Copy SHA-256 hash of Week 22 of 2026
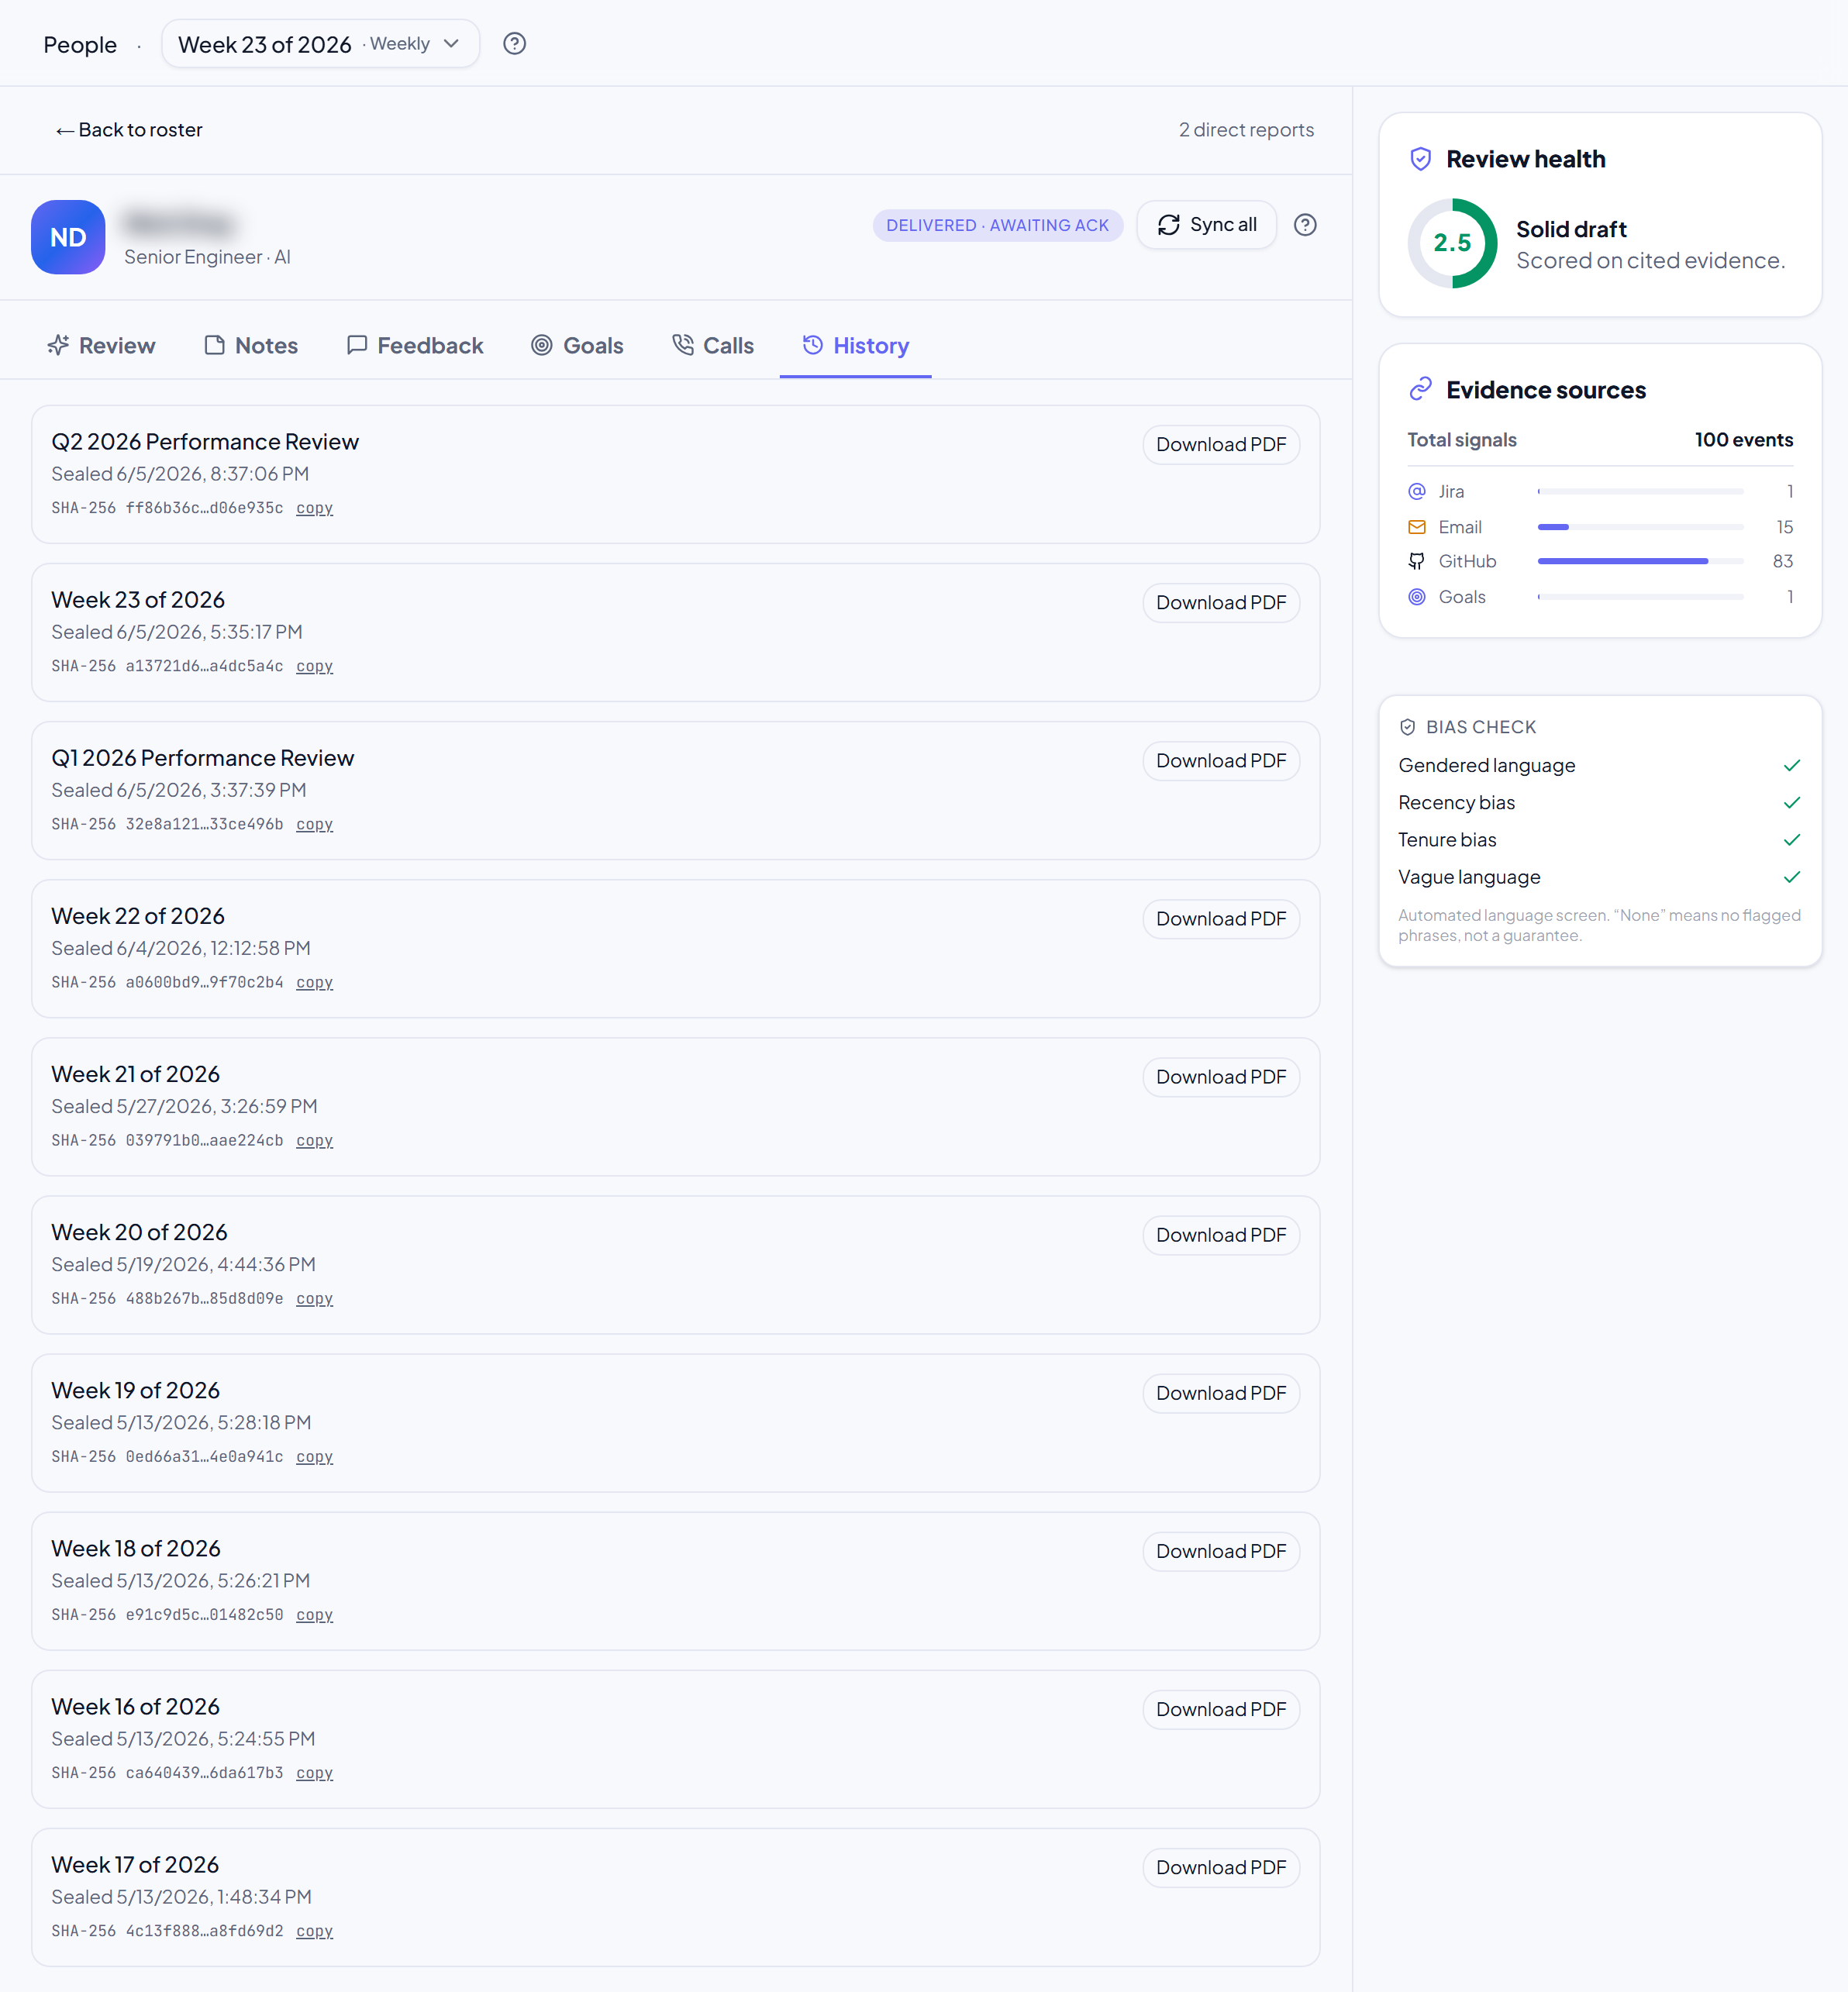Screen dimensions: 1848x1992 (314, 982)
